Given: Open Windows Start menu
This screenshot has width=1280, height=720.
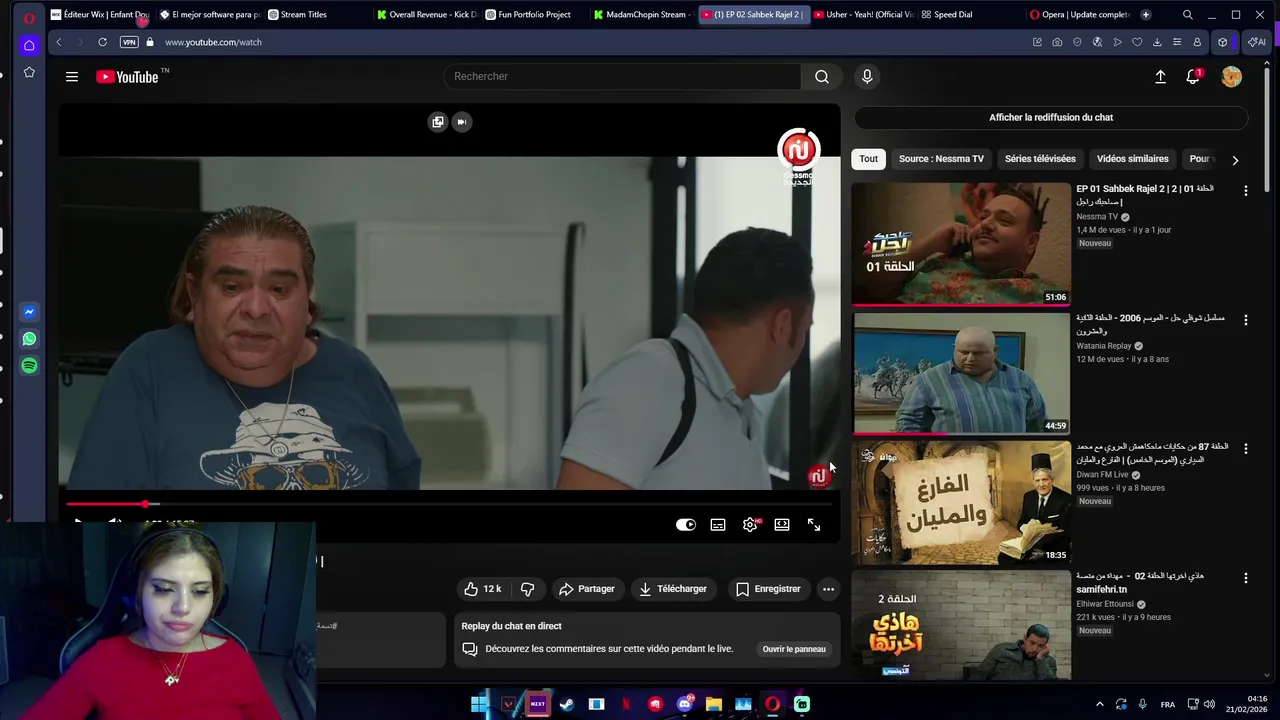Looking at the screenshot, I should pos(479,704).
